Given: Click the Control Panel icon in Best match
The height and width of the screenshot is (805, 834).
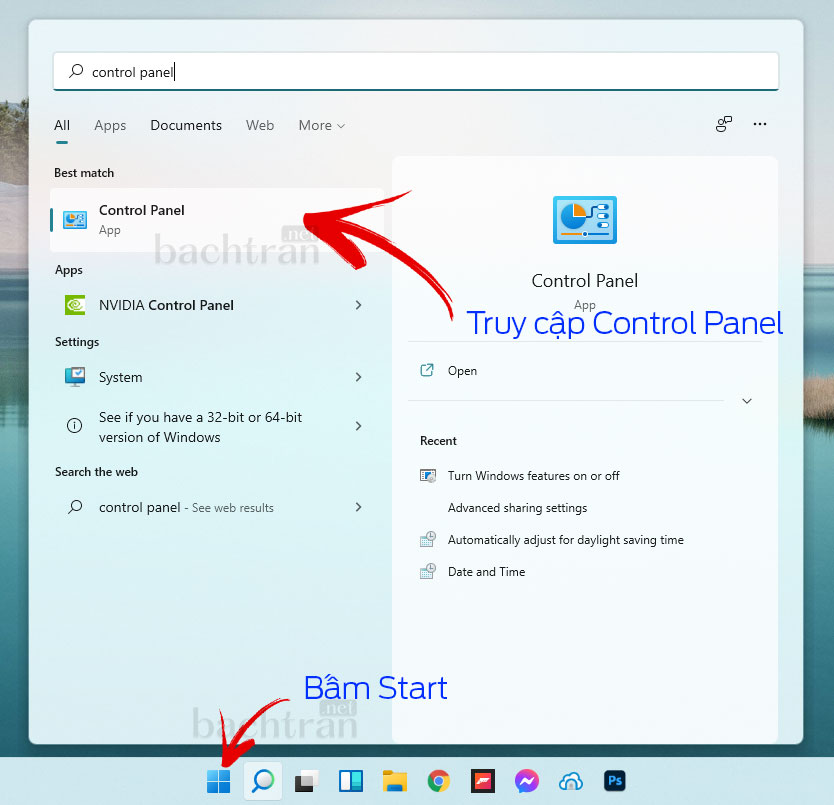Looking at the screenshot, I should [75, 220].
